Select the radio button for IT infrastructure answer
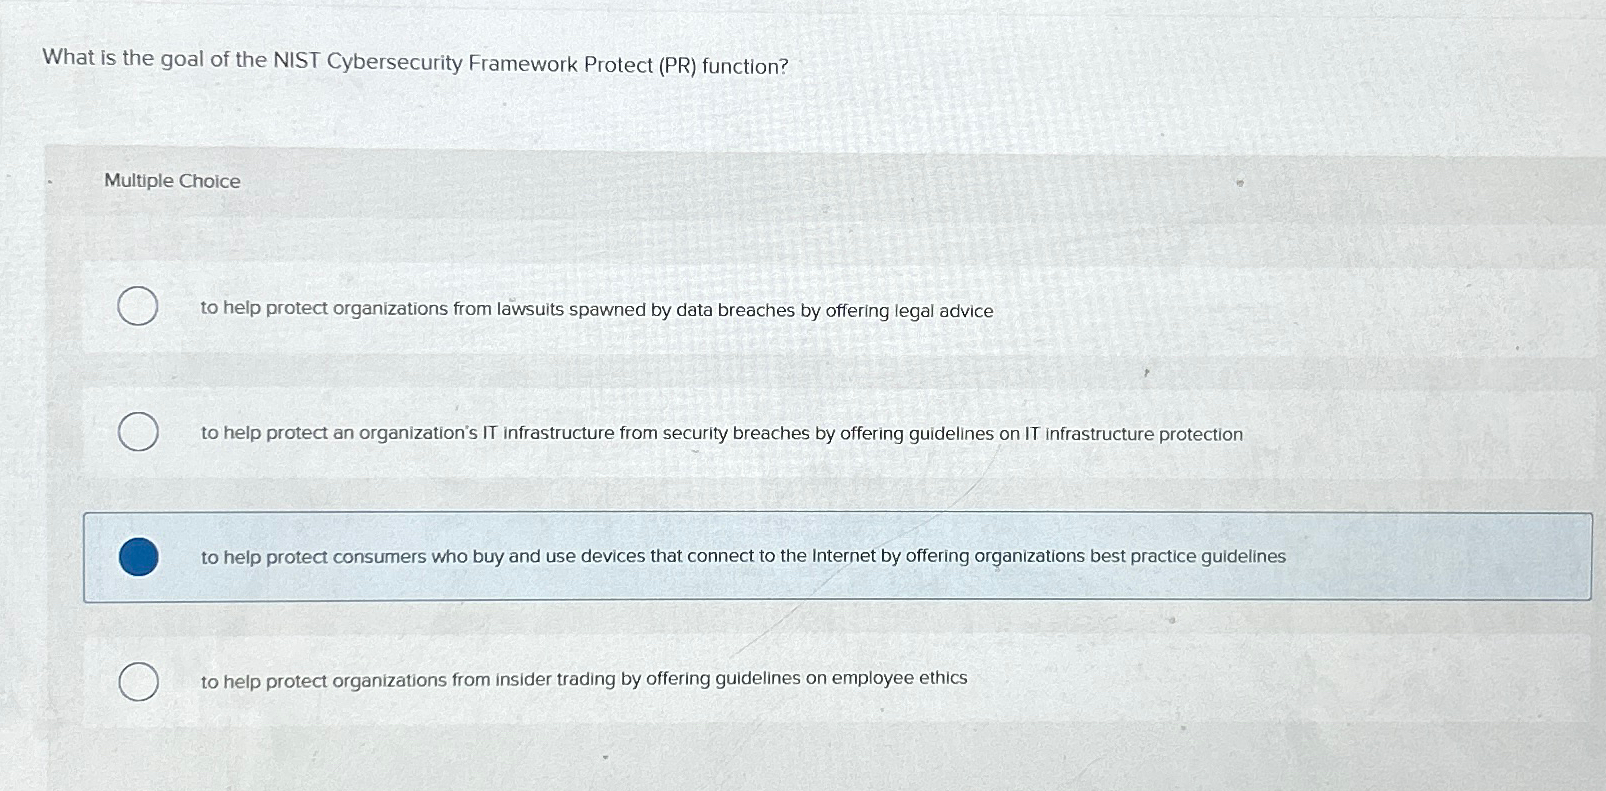 pos(138,432)
